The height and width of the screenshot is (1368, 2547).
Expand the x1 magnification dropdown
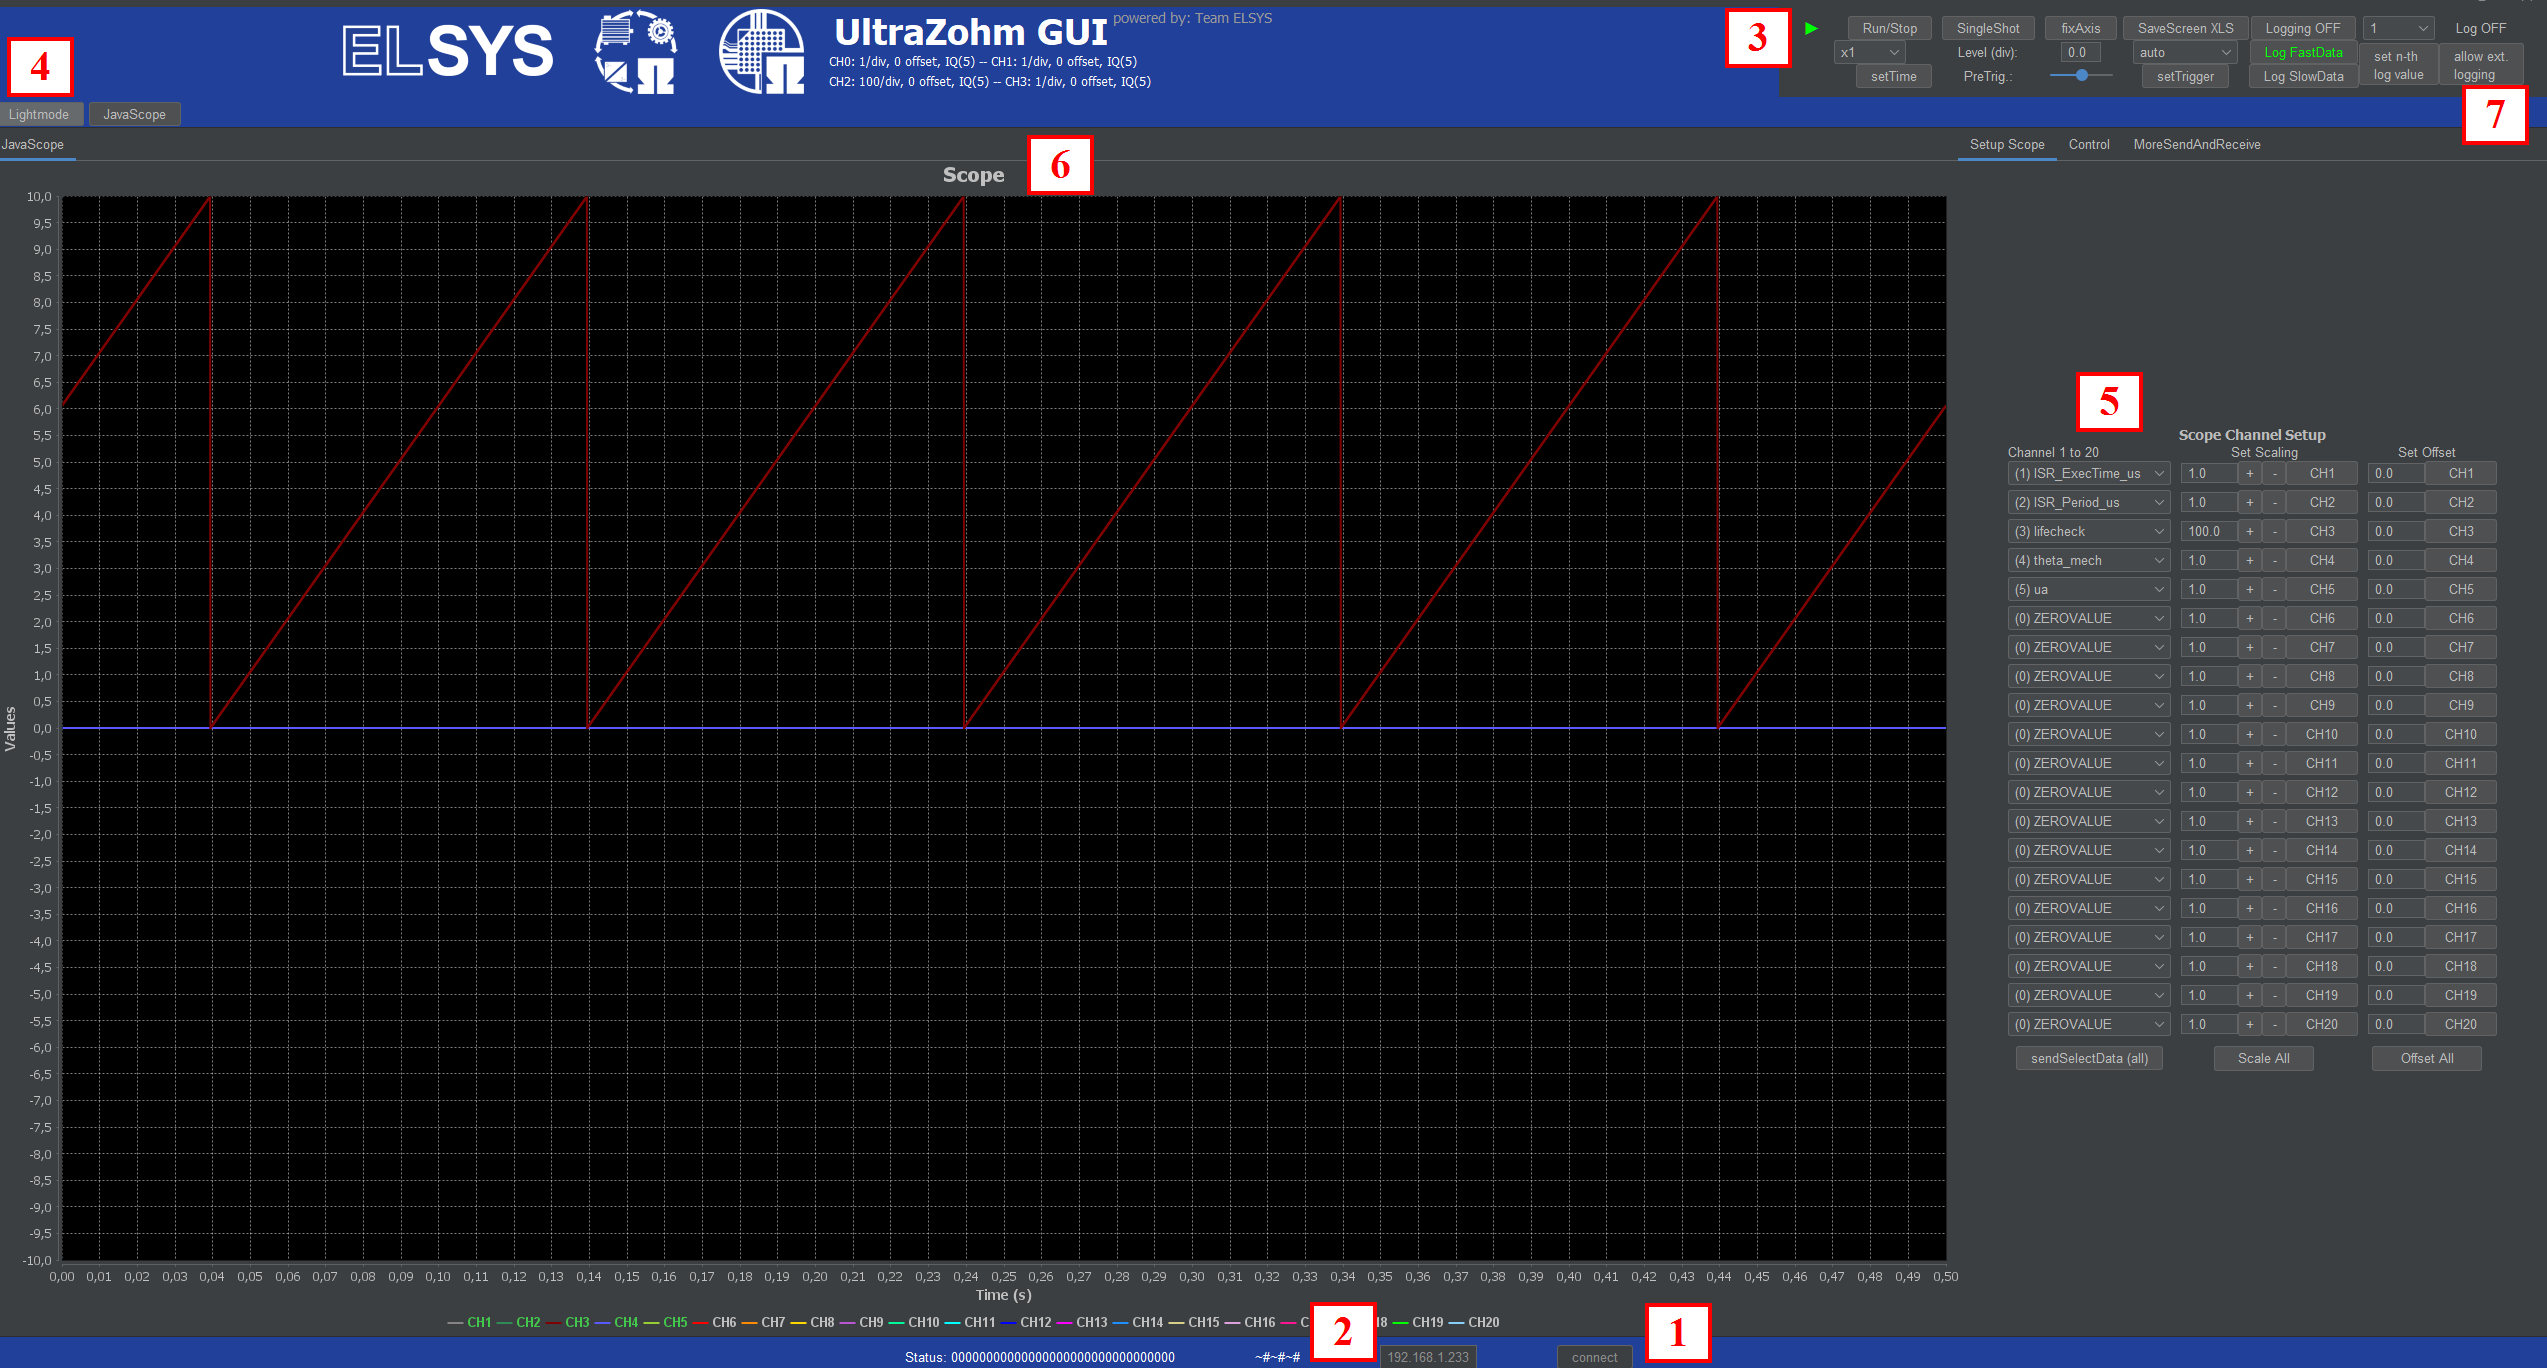click(1868, 52)
